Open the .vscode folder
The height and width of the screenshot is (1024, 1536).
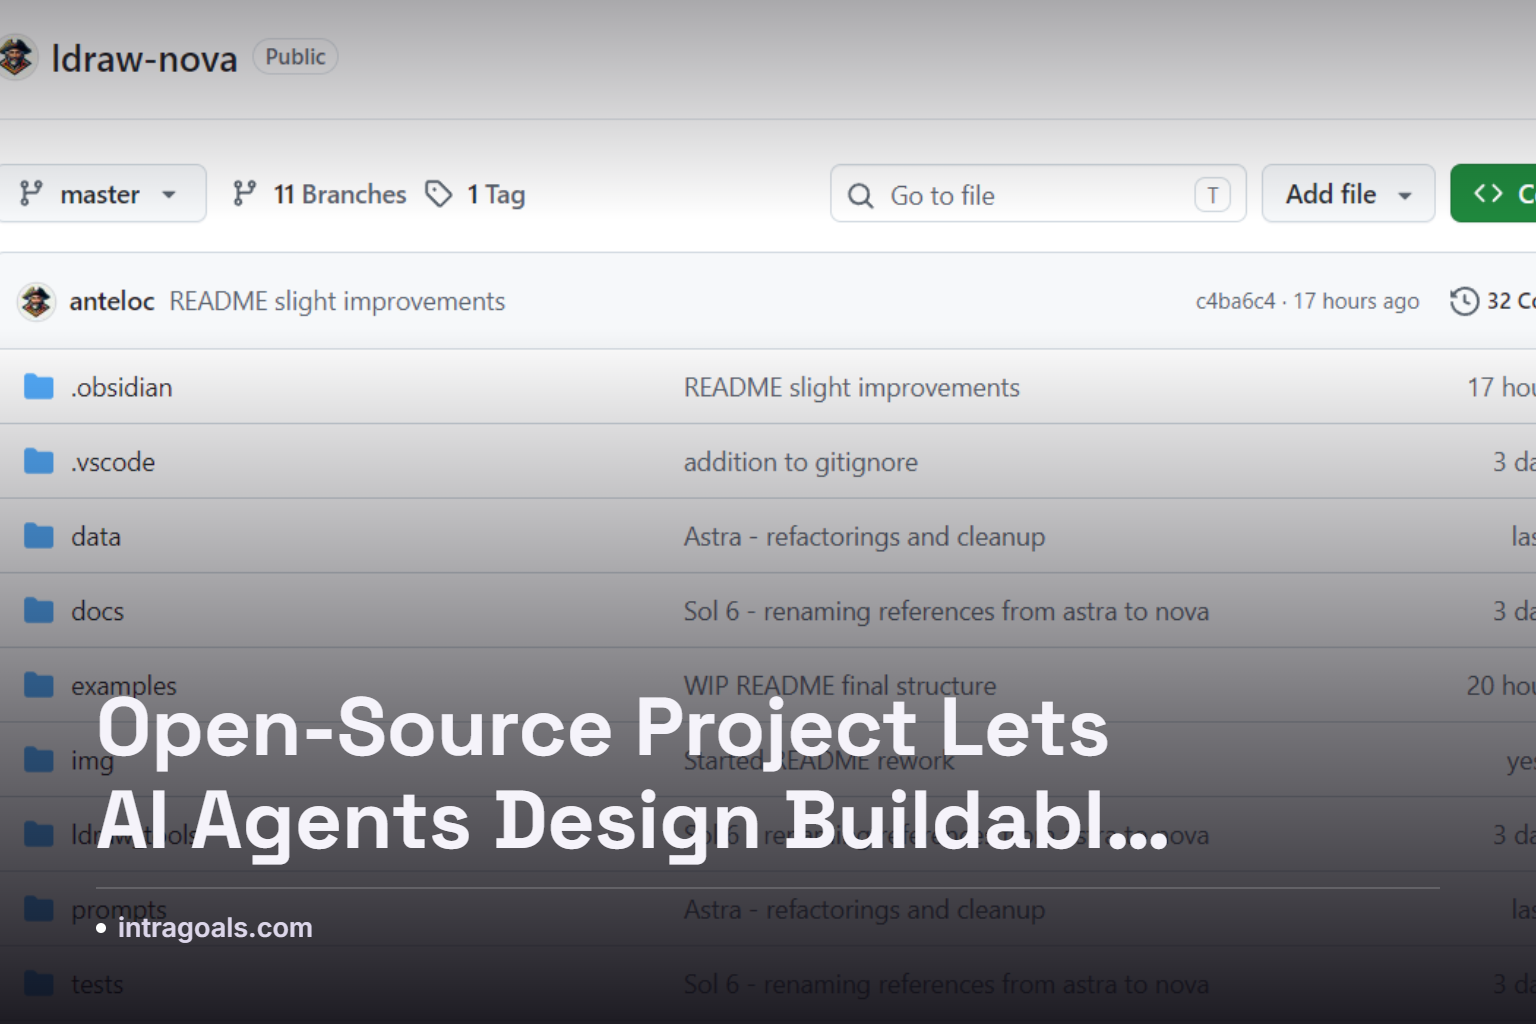[113, 462]
